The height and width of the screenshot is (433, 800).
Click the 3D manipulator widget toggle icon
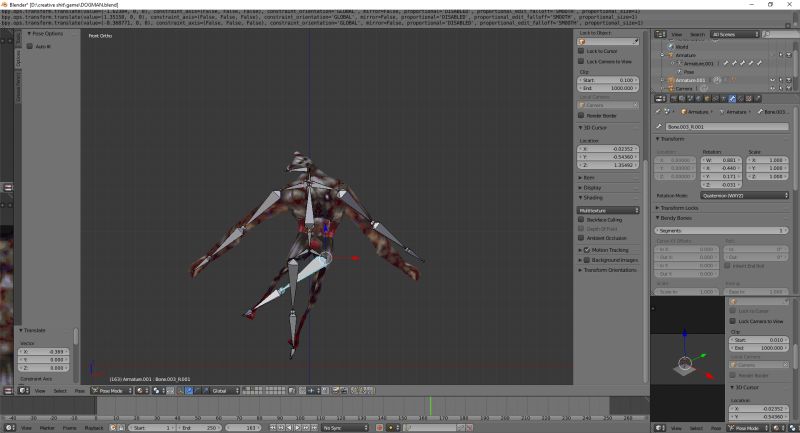coord(180,390)
